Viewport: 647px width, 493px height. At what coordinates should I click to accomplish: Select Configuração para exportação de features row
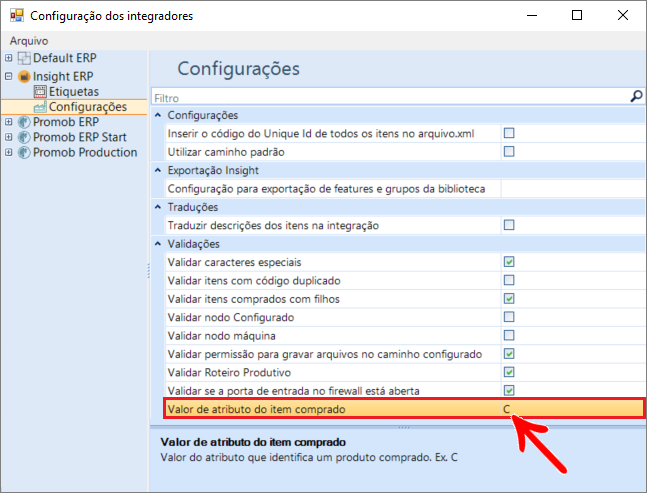[x=405, y=189]
